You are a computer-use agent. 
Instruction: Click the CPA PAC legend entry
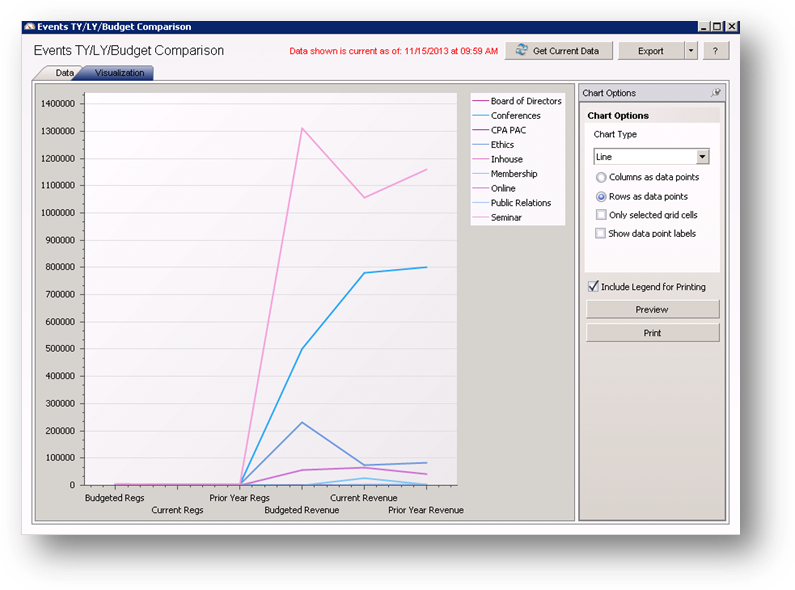click(x=499, y=130)
